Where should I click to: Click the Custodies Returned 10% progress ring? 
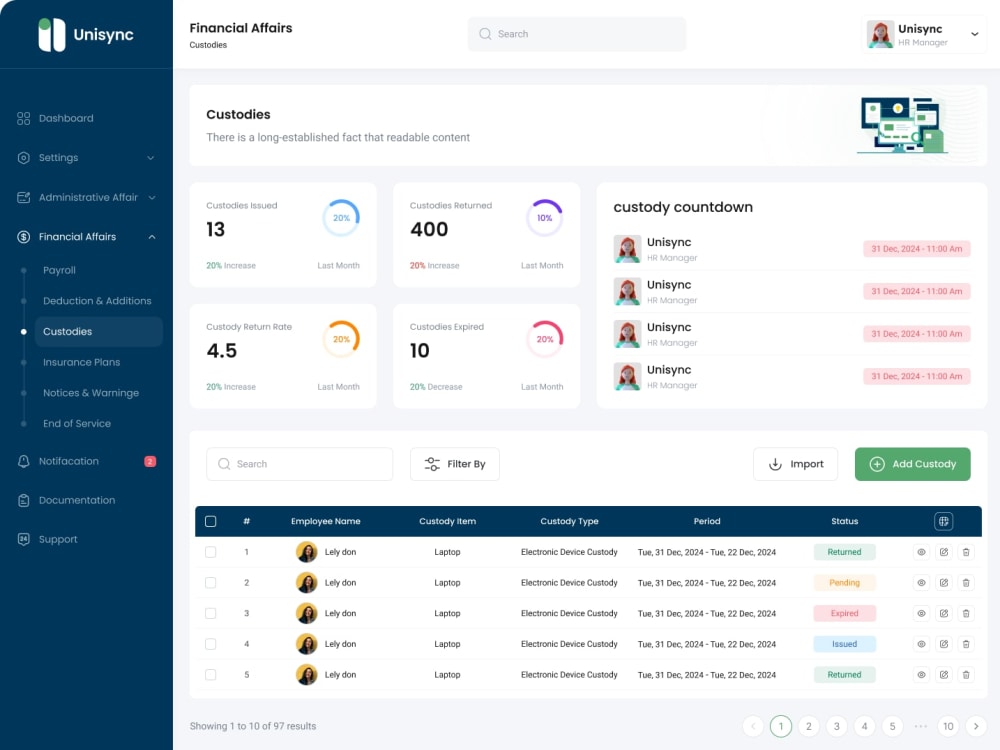pyautogui.click(x=545, y=218)
